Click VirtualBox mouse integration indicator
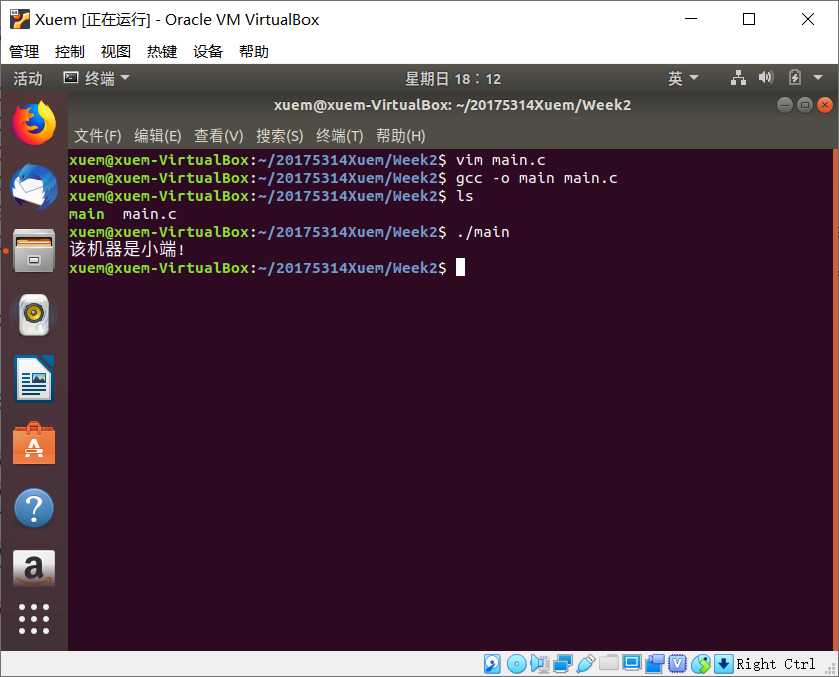Image resolution: width=839 pixels, height=677 pixels. (x=700, y=664)
